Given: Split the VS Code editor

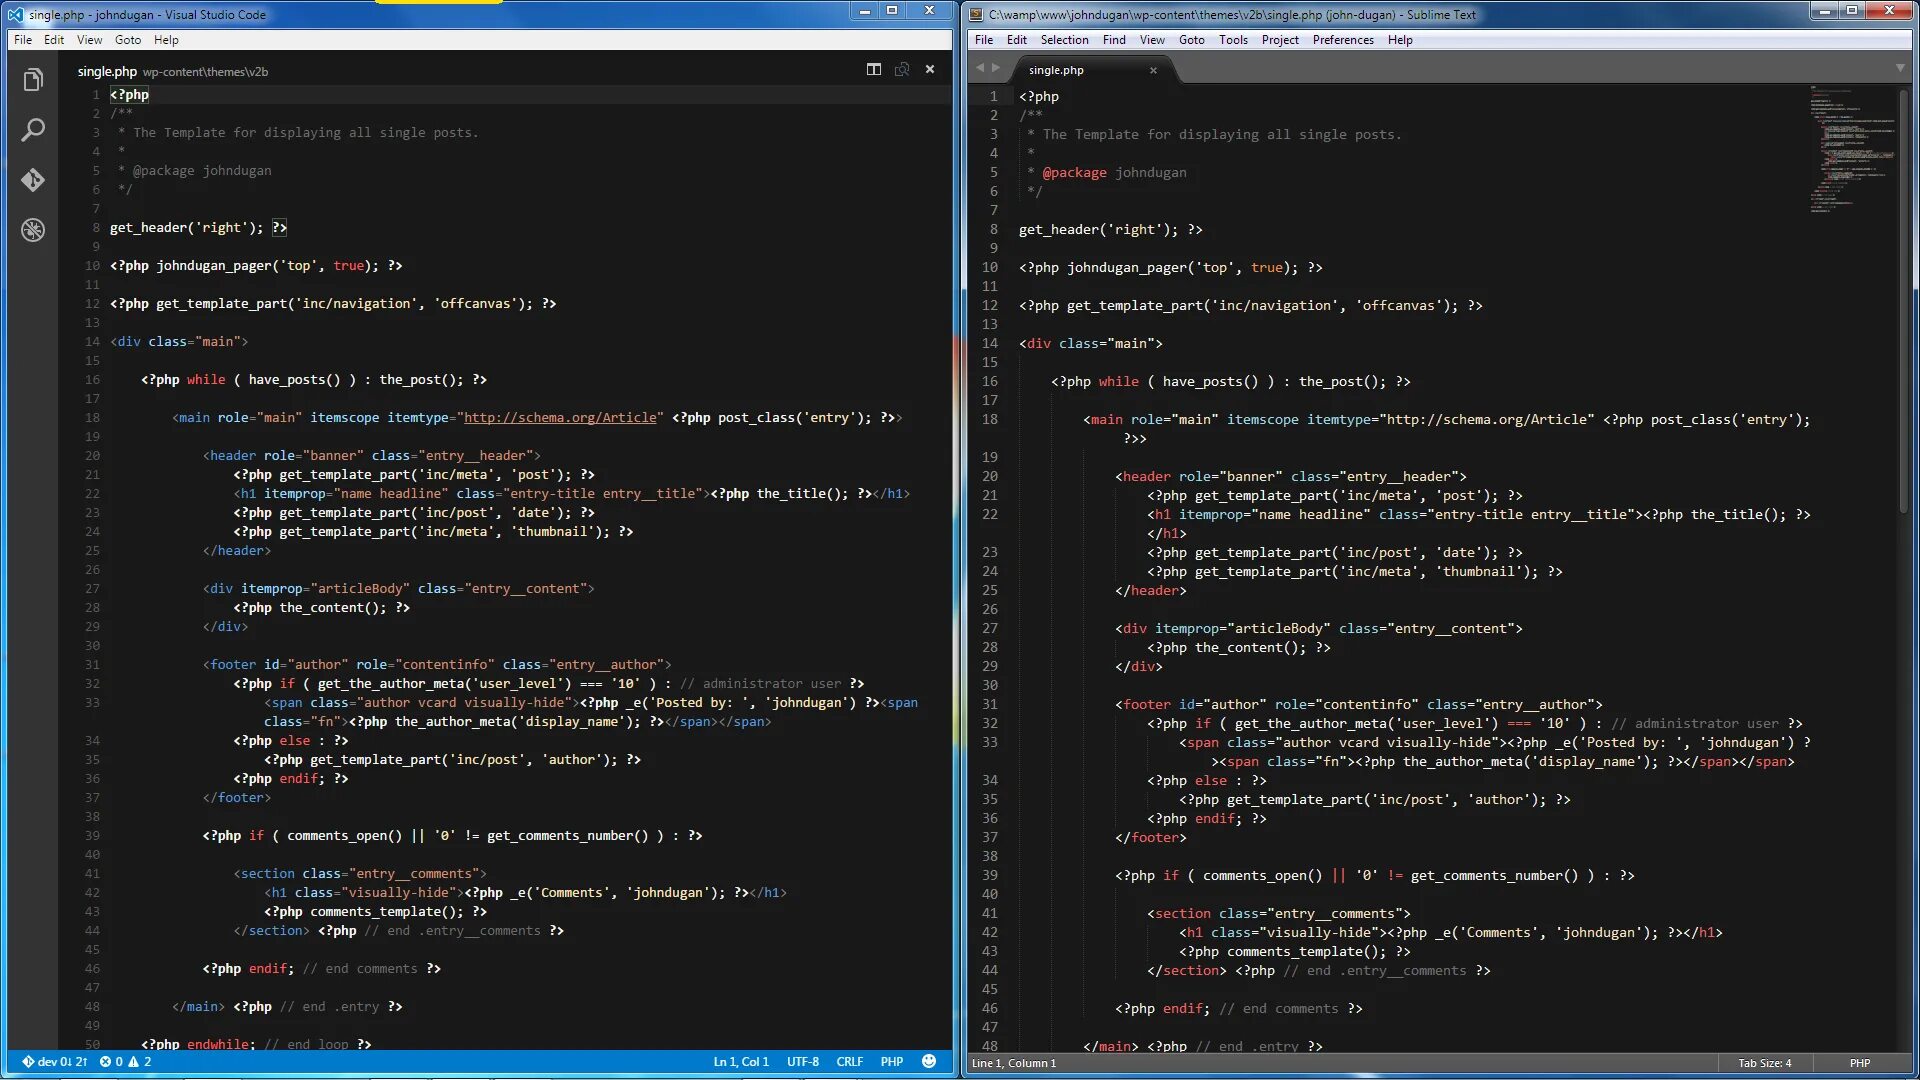Looking at the screenshot, I should (873, 69).
